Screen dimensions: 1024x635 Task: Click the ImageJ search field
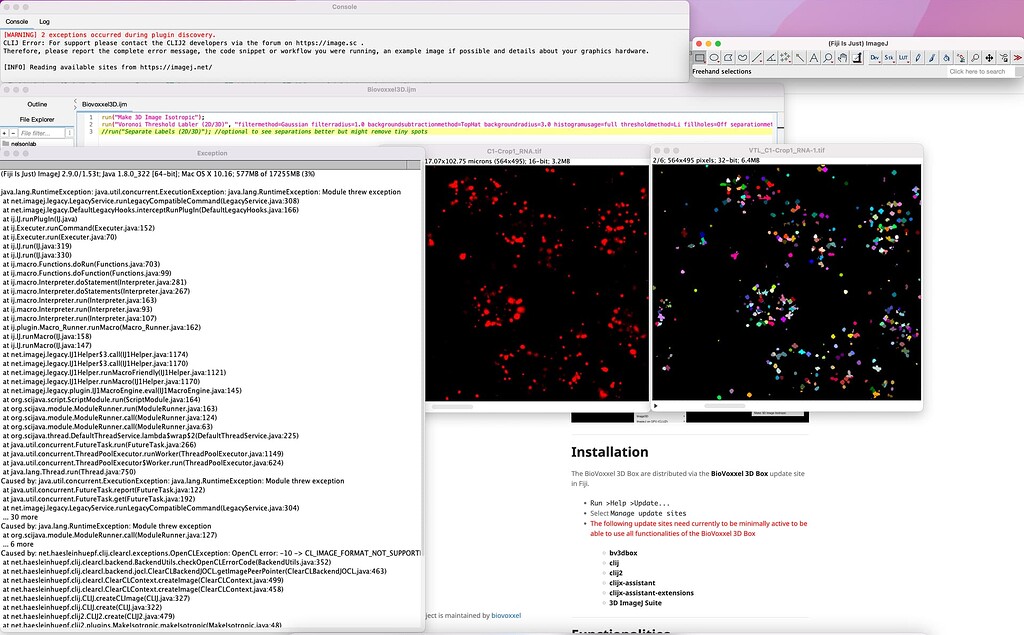click(x=975, y=71)
